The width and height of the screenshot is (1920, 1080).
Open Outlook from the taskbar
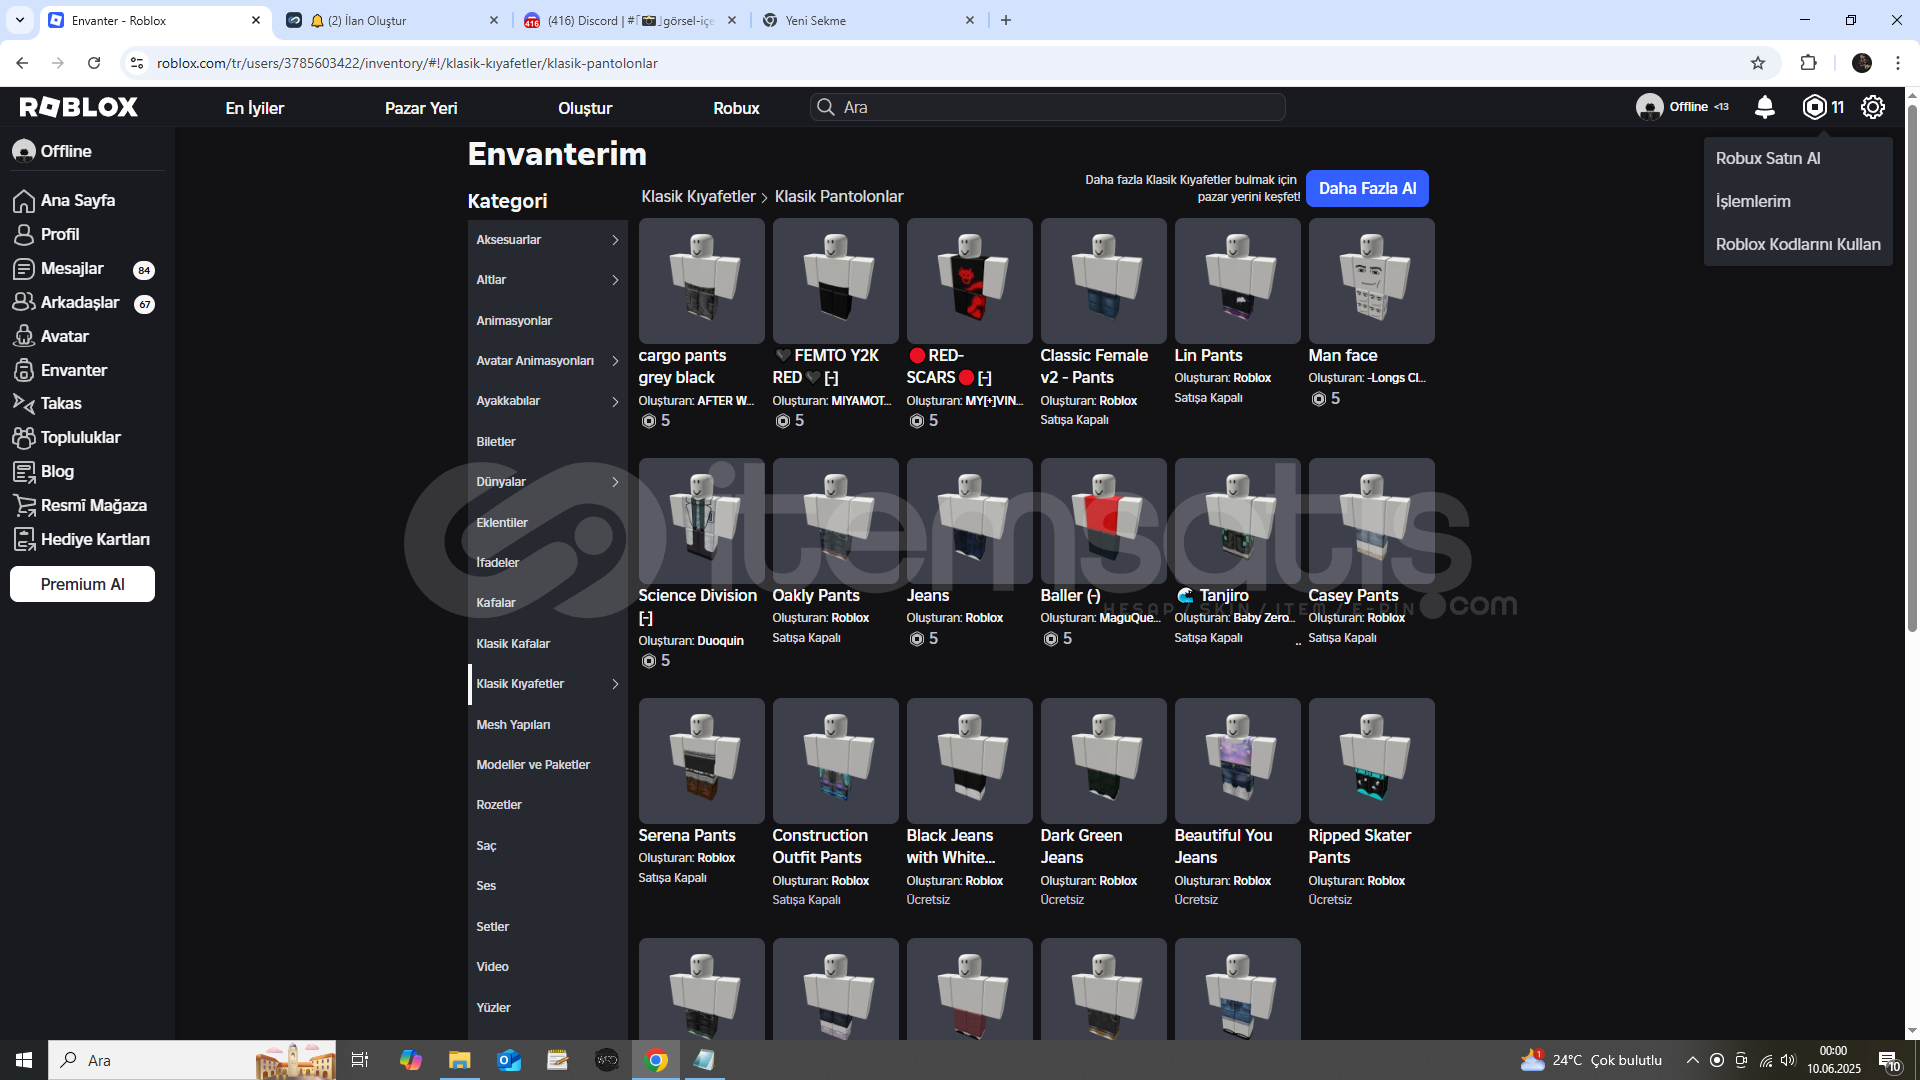(x=509, y=1060)
